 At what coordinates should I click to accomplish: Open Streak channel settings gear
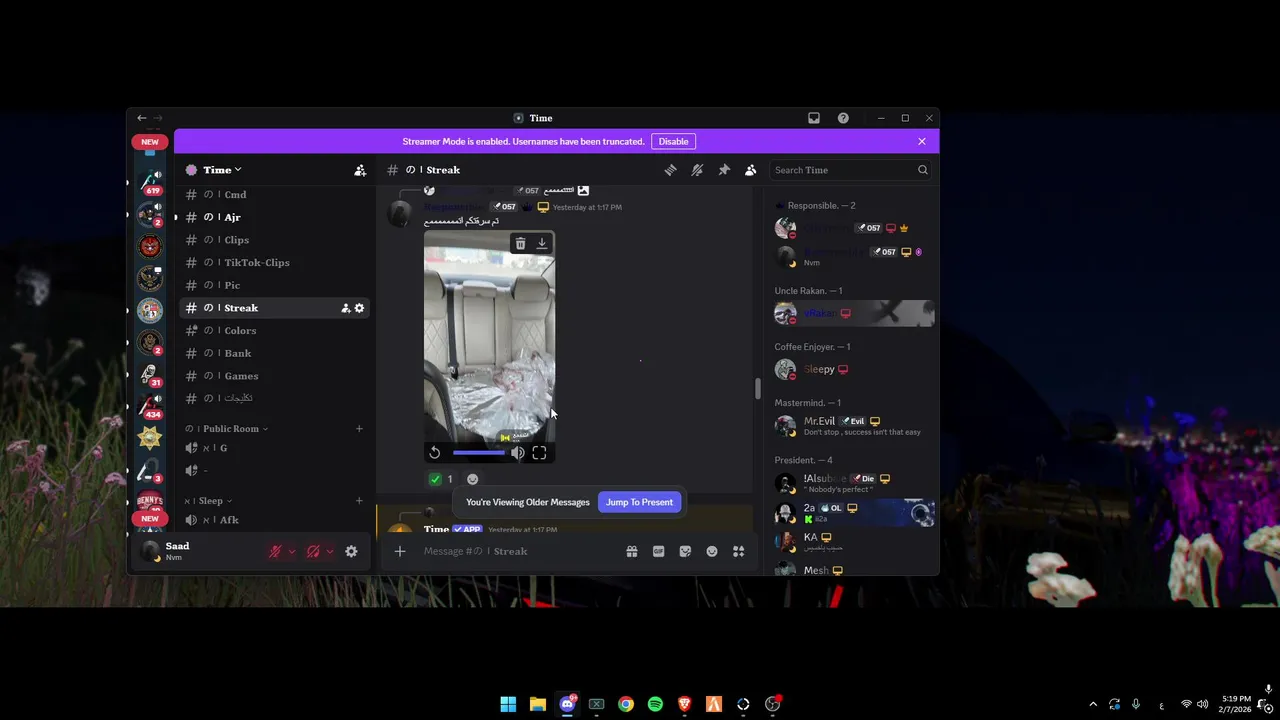pyautogui.click(x=359, y=308)
